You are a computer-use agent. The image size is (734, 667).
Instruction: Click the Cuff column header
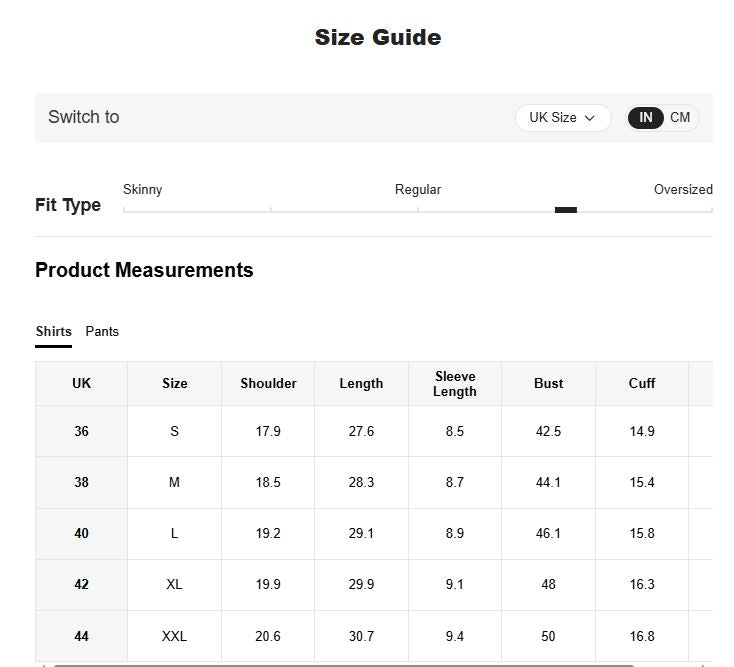642,383
